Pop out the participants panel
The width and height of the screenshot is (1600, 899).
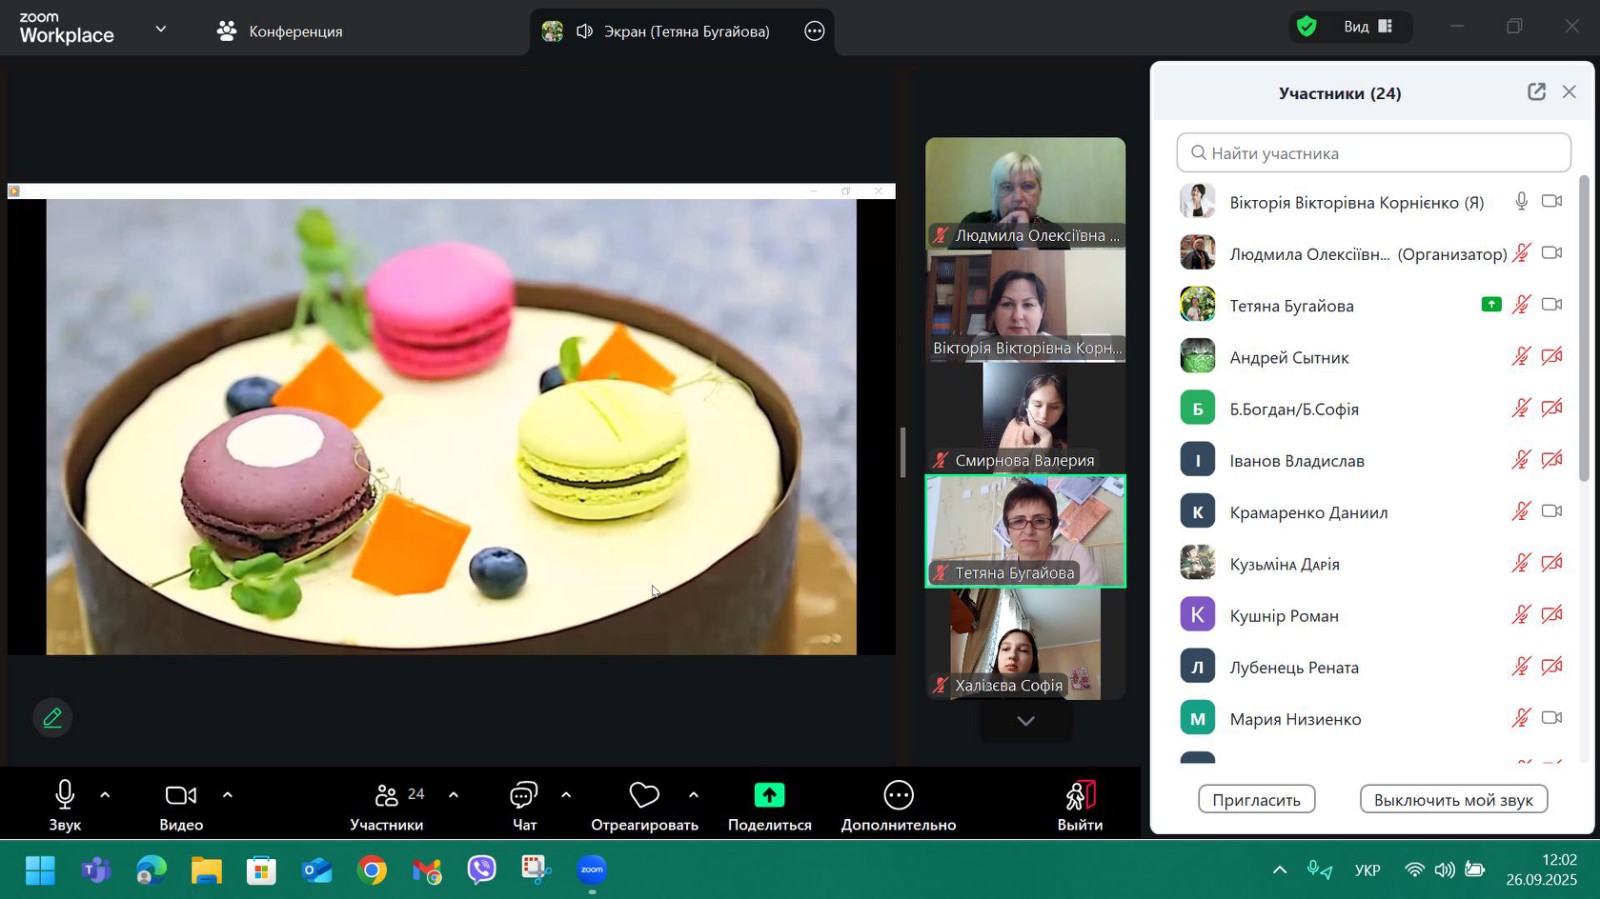tap(1536, 92)
